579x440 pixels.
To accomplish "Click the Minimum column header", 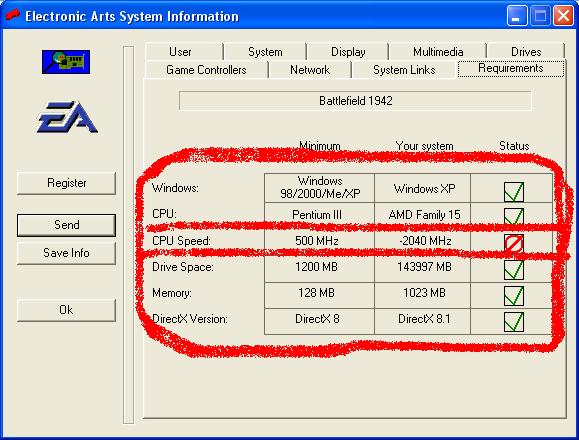I will (x=320, y=146).
